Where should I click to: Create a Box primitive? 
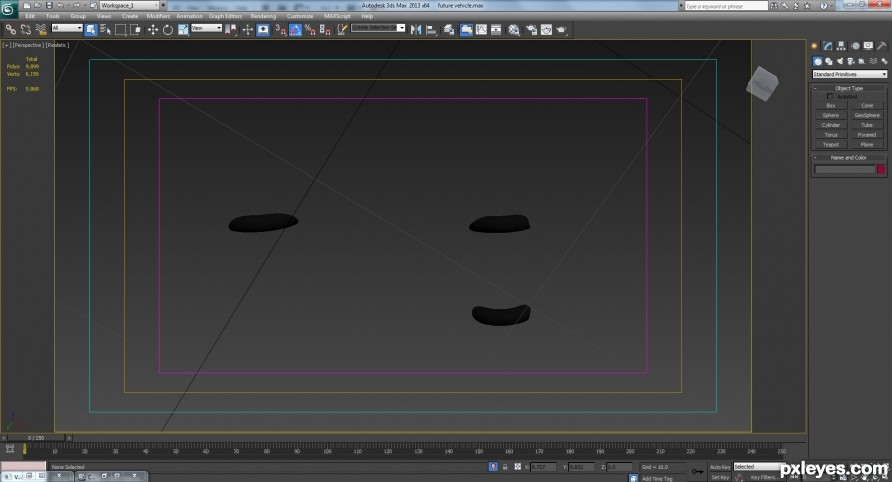click(x=831, y=106)
